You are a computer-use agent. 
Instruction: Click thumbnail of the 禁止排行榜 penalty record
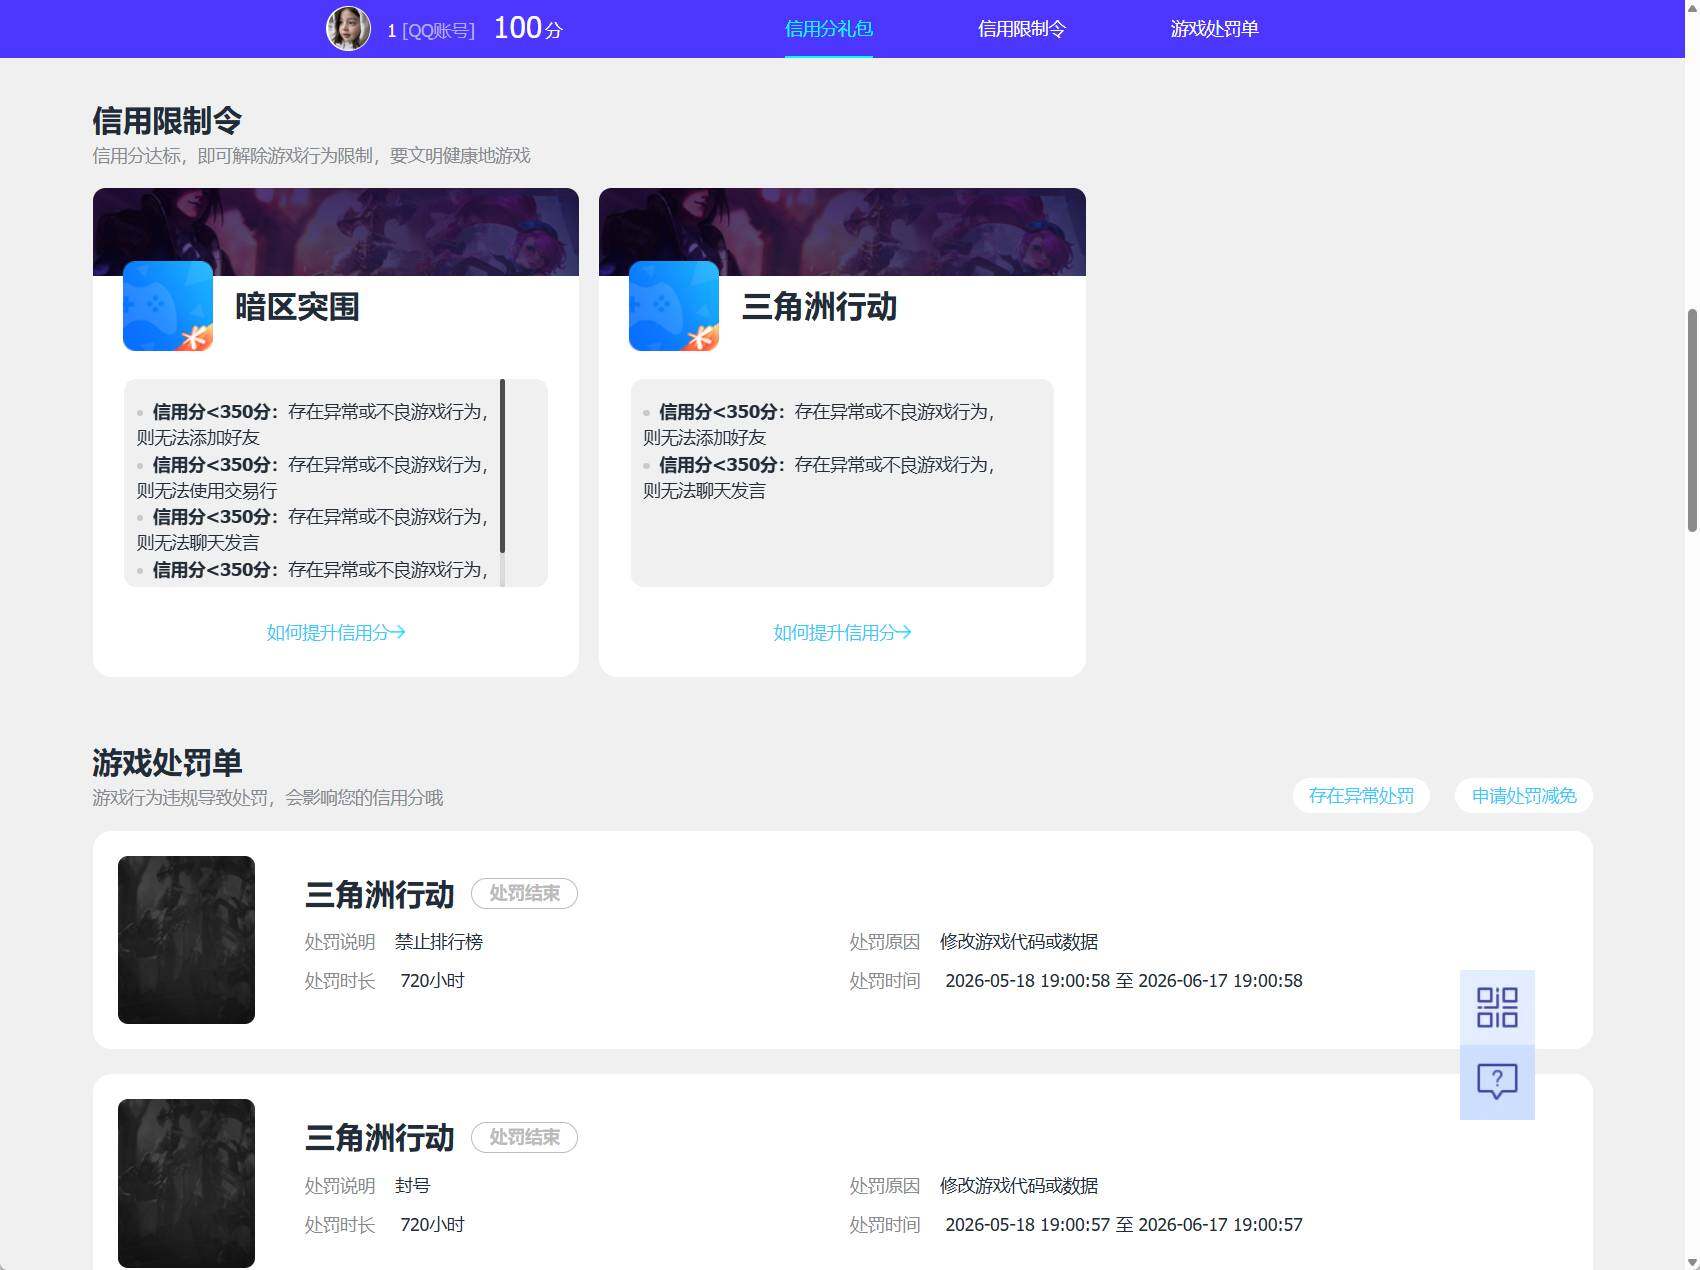186,940
